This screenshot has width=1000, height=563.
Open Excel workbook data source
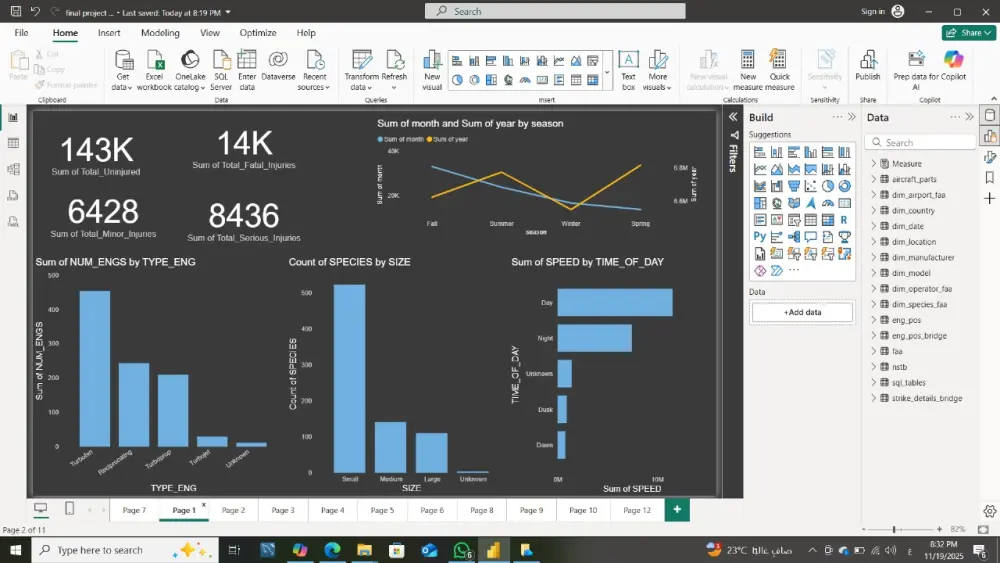pos(154,70)
